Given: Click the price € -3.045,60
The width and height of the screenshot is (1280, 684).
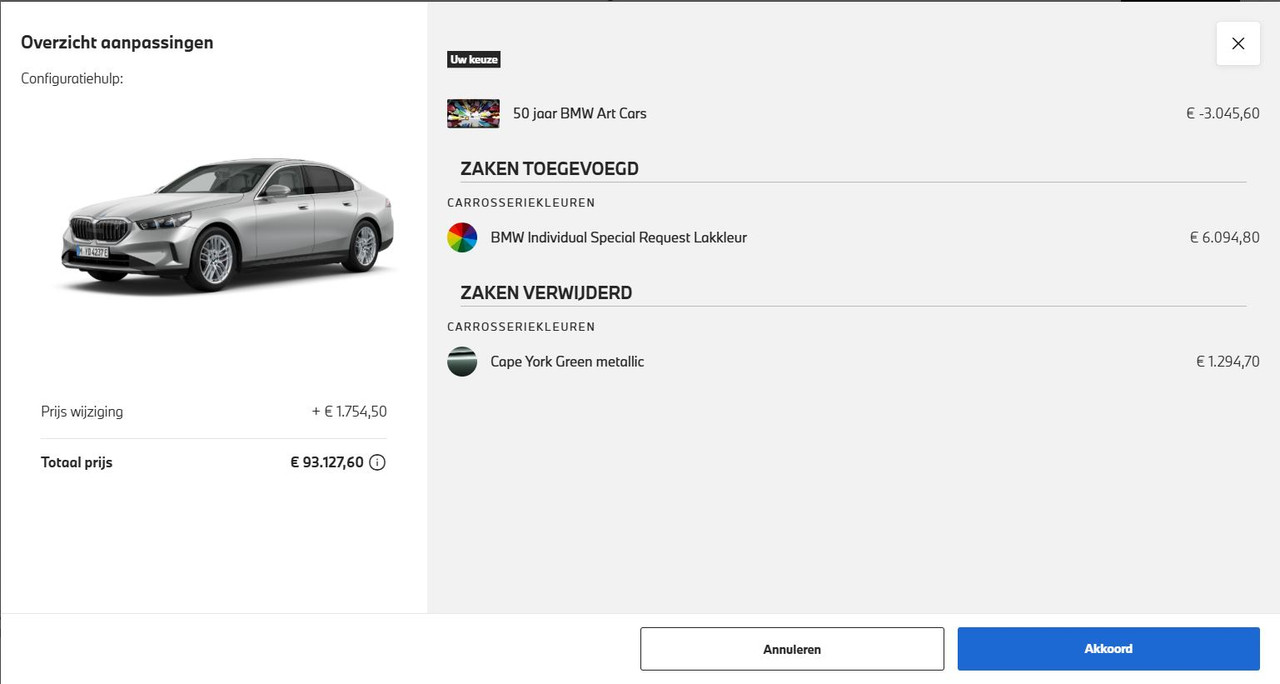Looking at the screenshot, I should pos(1222,114).
